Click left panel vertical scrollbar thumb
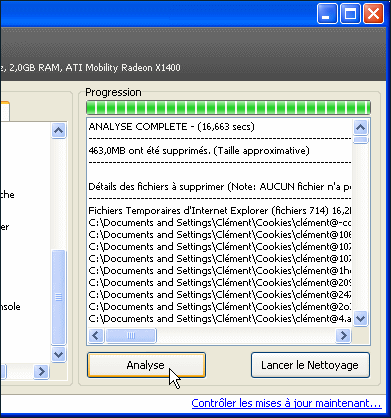The image size is (391, 418). pos(59,297)
